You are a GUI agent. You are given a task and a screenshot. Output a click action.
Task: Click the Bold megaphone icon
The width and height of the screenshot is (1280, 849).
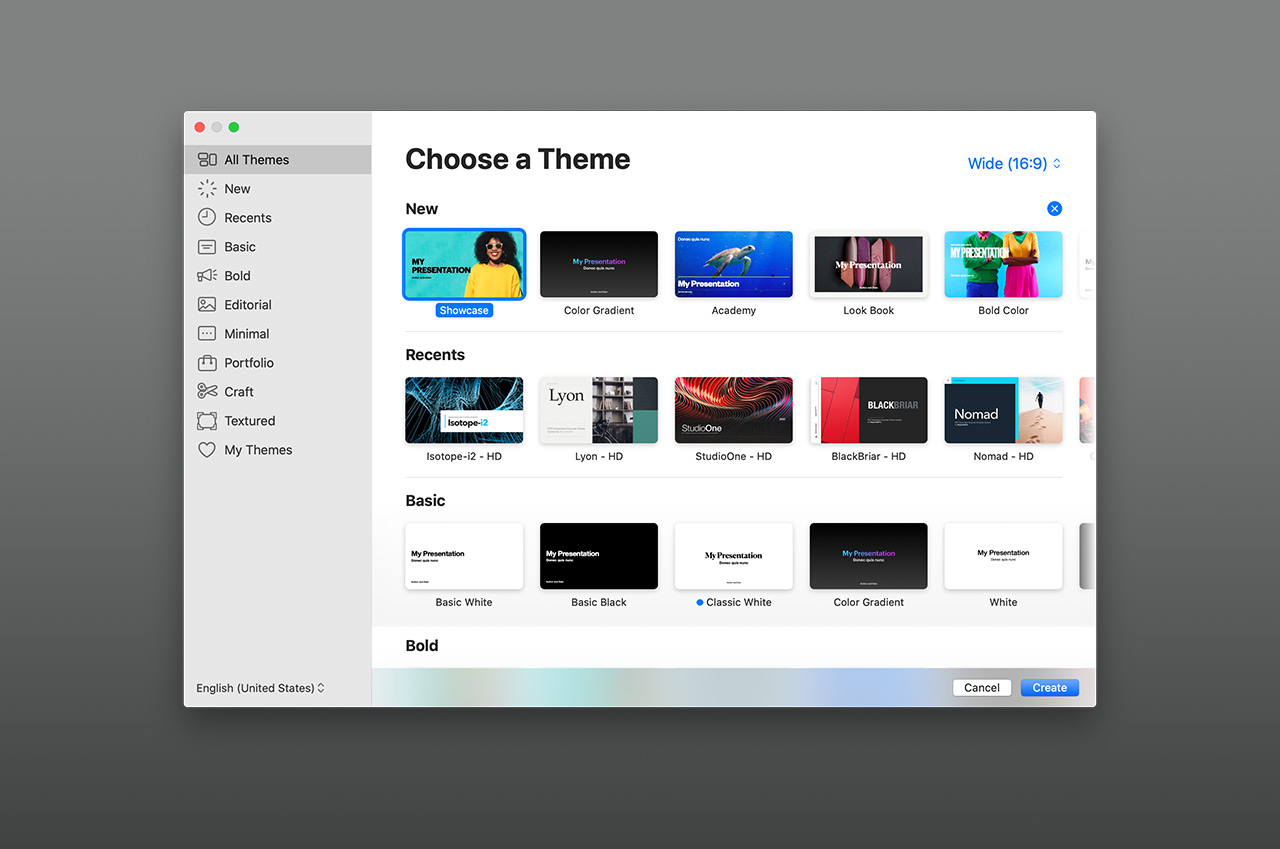(207, 276)
